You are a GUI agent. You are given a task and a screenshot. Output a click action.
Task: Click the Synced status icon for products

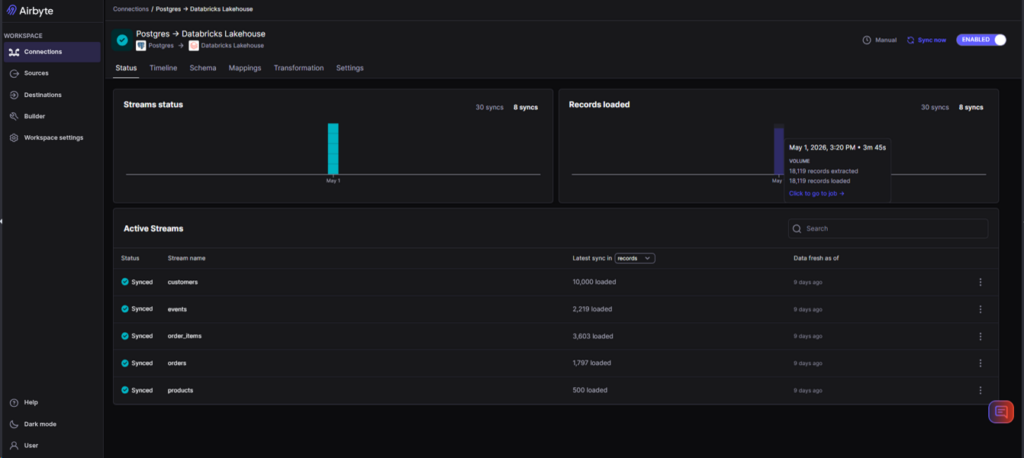pos(125,390)
